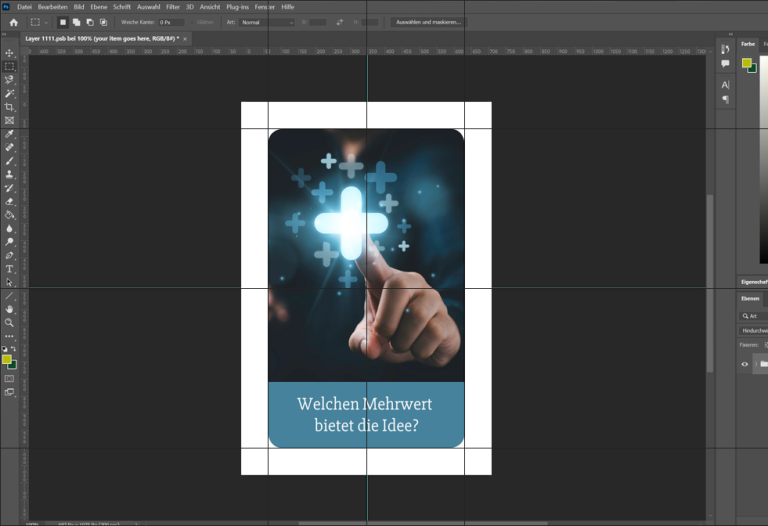Enable Quick Mask mode icon
768x526 pixels.
click(9, 379)
